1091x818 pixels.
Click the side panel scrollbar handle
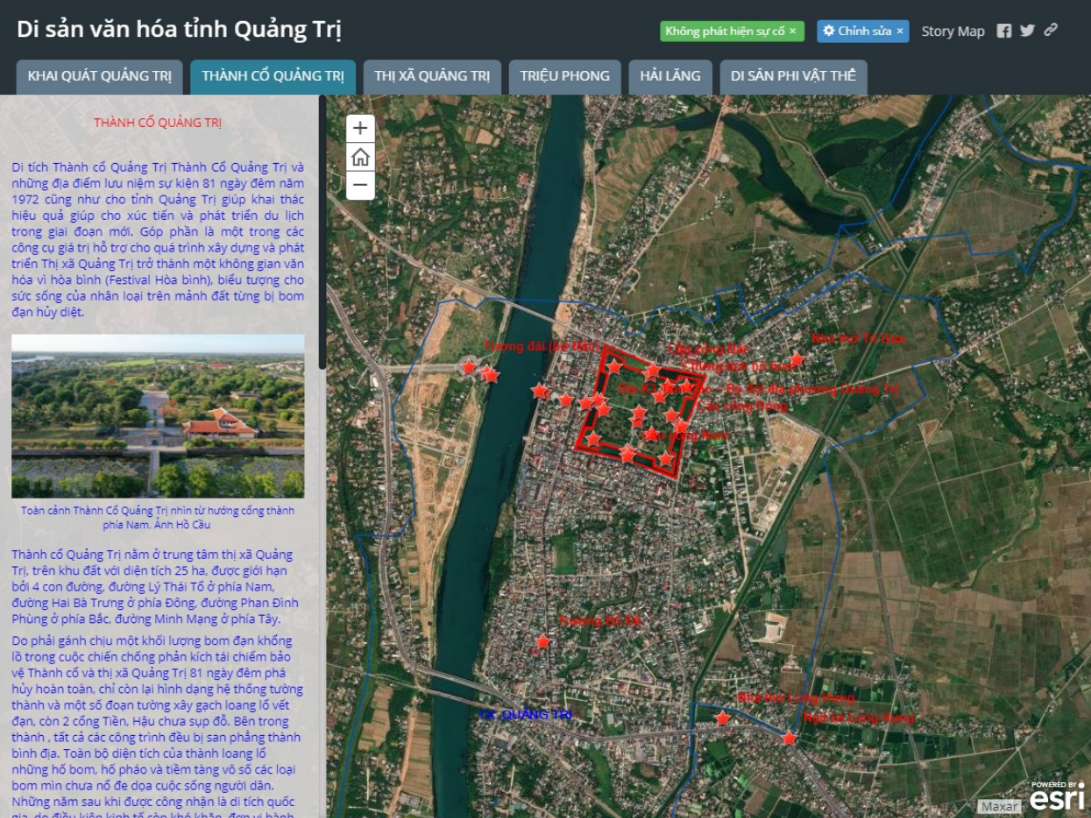pyautogui.click(x=322, y=232)
